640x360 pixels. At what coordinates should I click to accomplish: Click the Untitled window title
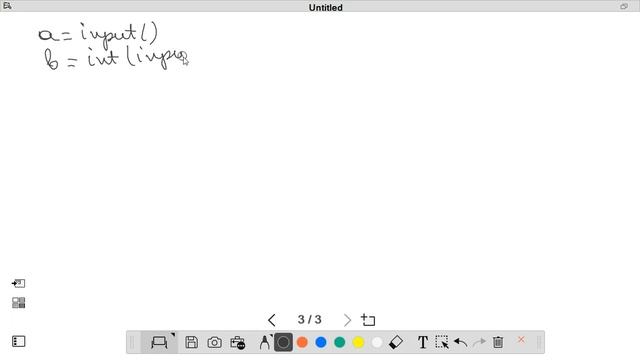click(x=325, y=7)
